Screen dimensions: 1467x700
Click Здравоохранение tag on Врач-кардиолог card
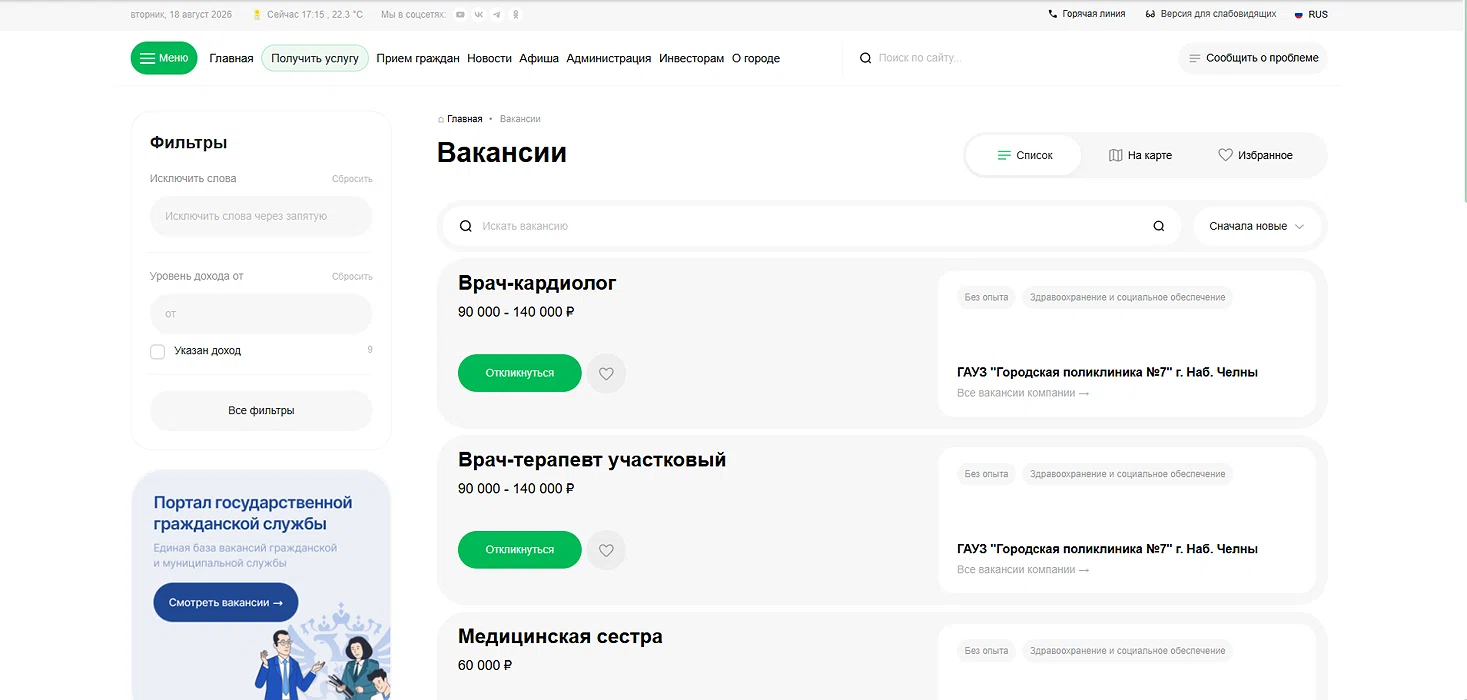tap(1127, 297)
